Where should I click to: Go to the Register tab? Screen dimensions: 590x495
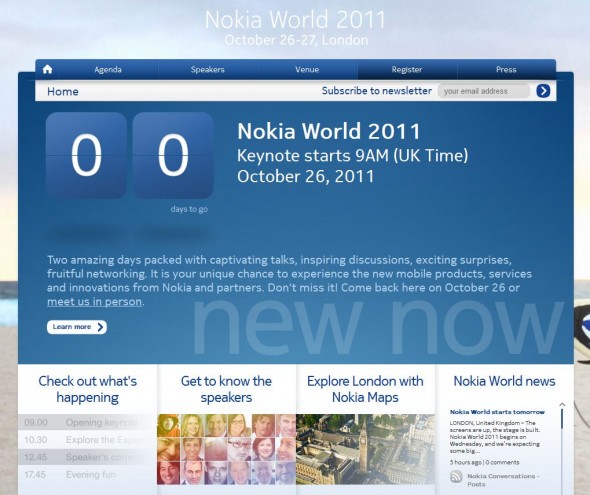pos(407,70)
